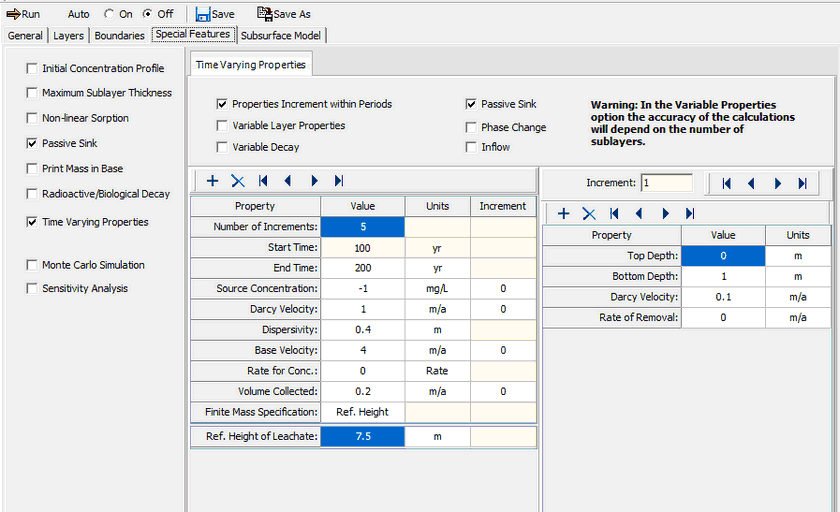Open the Finite Mass Specification dropdown cell

[362, 412]
